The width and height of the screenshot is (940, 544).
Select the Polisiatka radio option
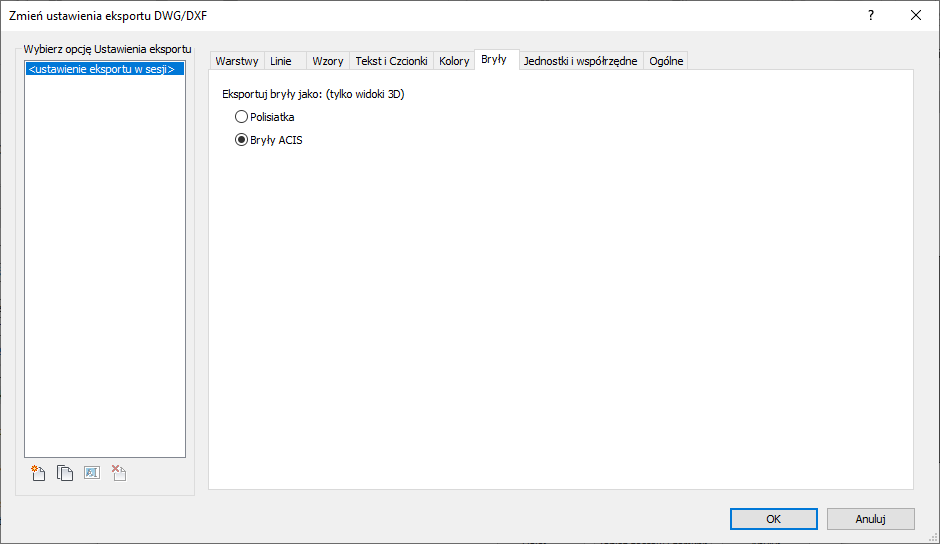tap(241, 117)
